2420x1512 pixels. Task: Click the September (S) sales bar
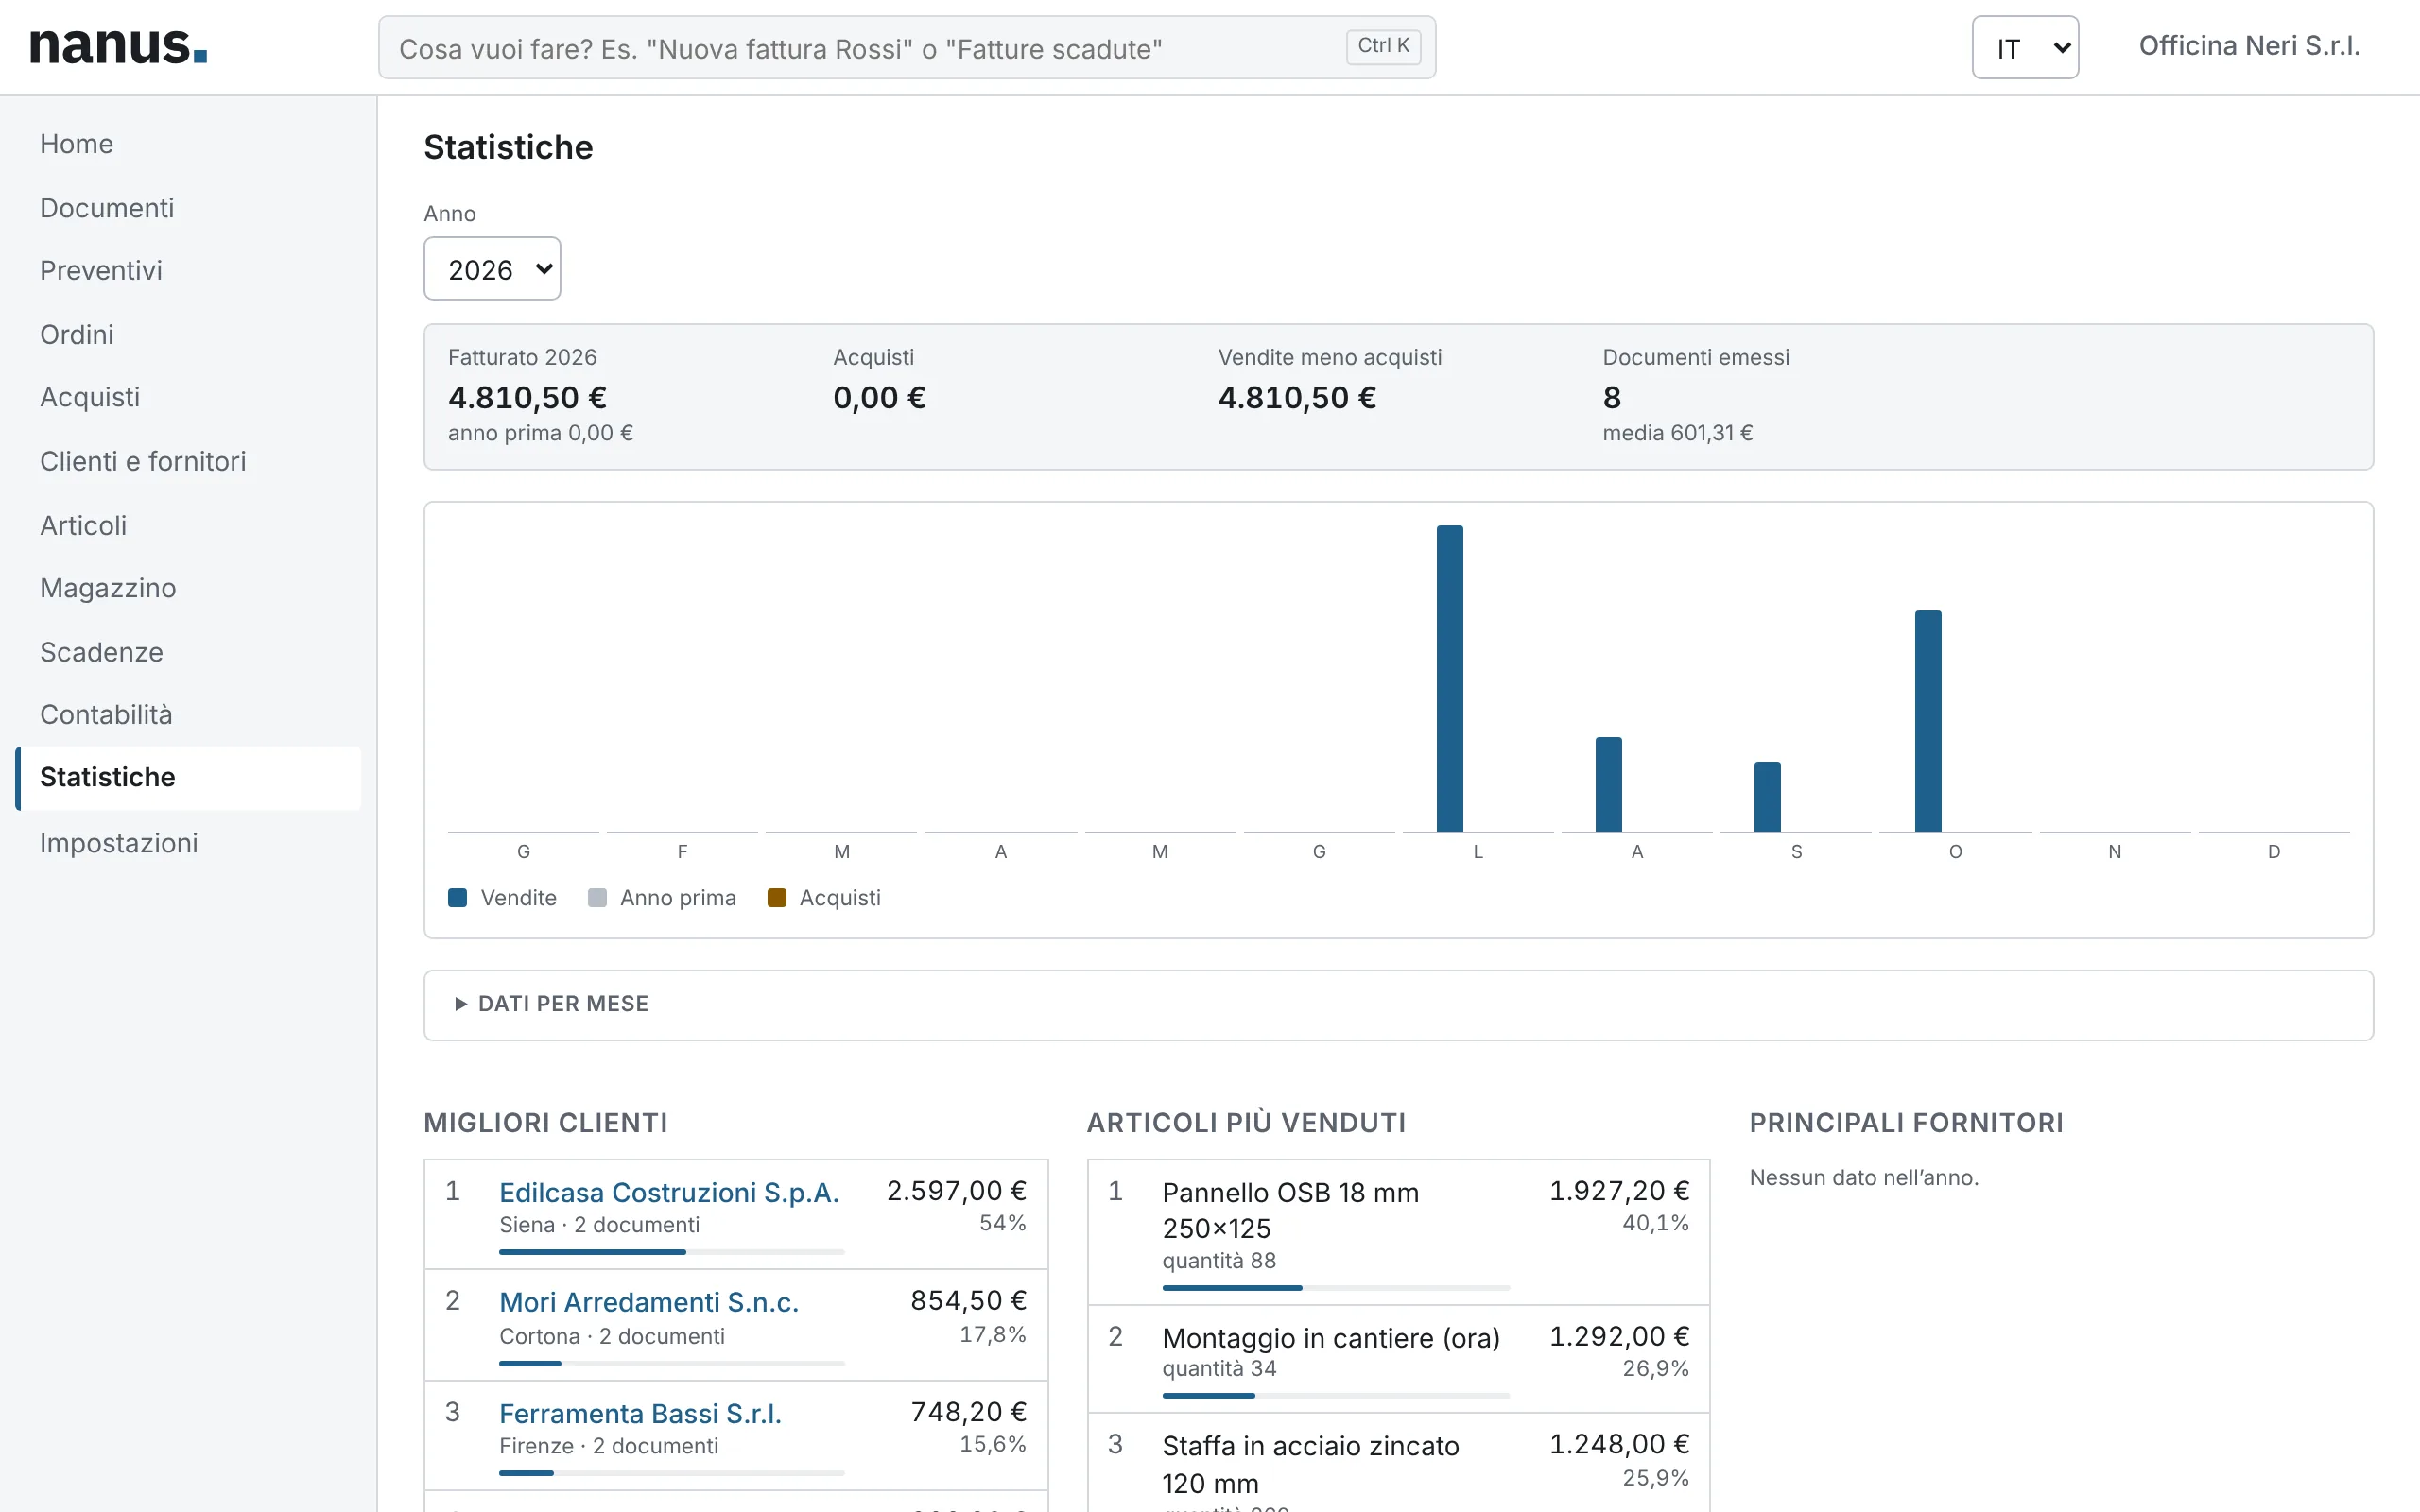coord(1768,797)
